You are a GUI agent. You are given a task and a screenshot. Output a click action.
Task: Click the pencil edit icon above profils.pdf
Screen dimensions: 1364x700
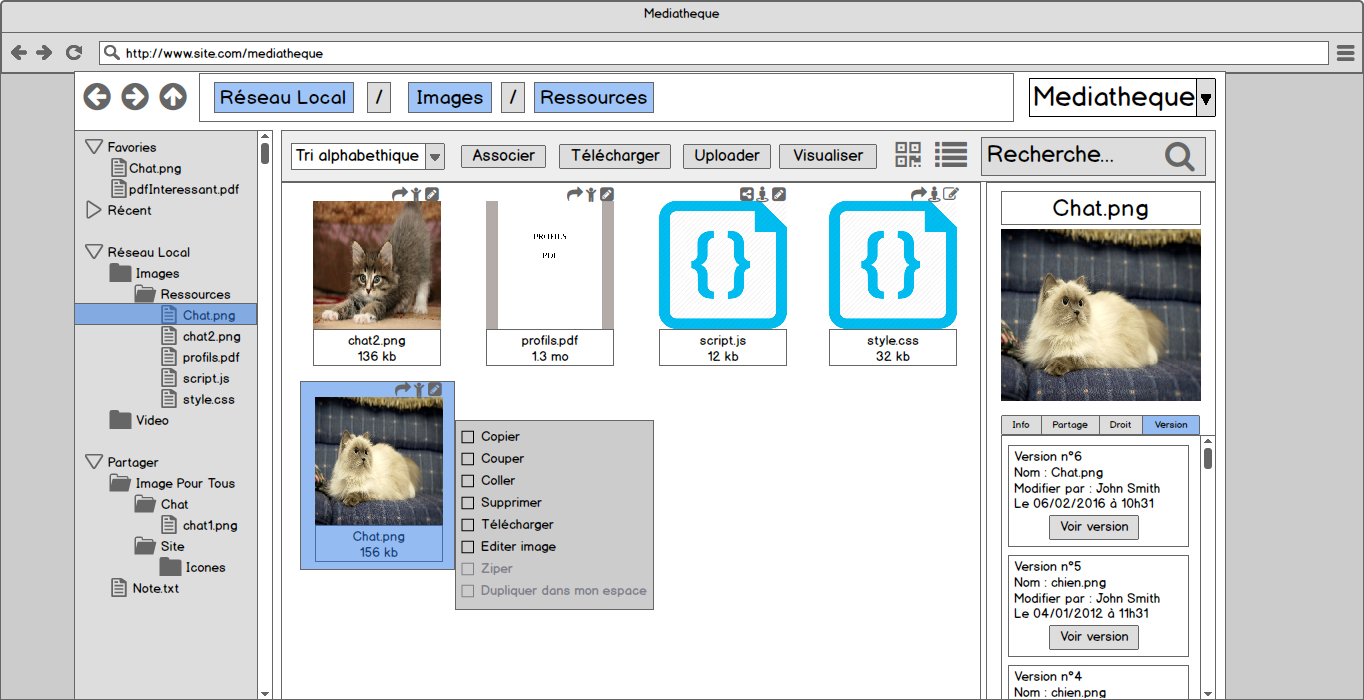(607, 194)
